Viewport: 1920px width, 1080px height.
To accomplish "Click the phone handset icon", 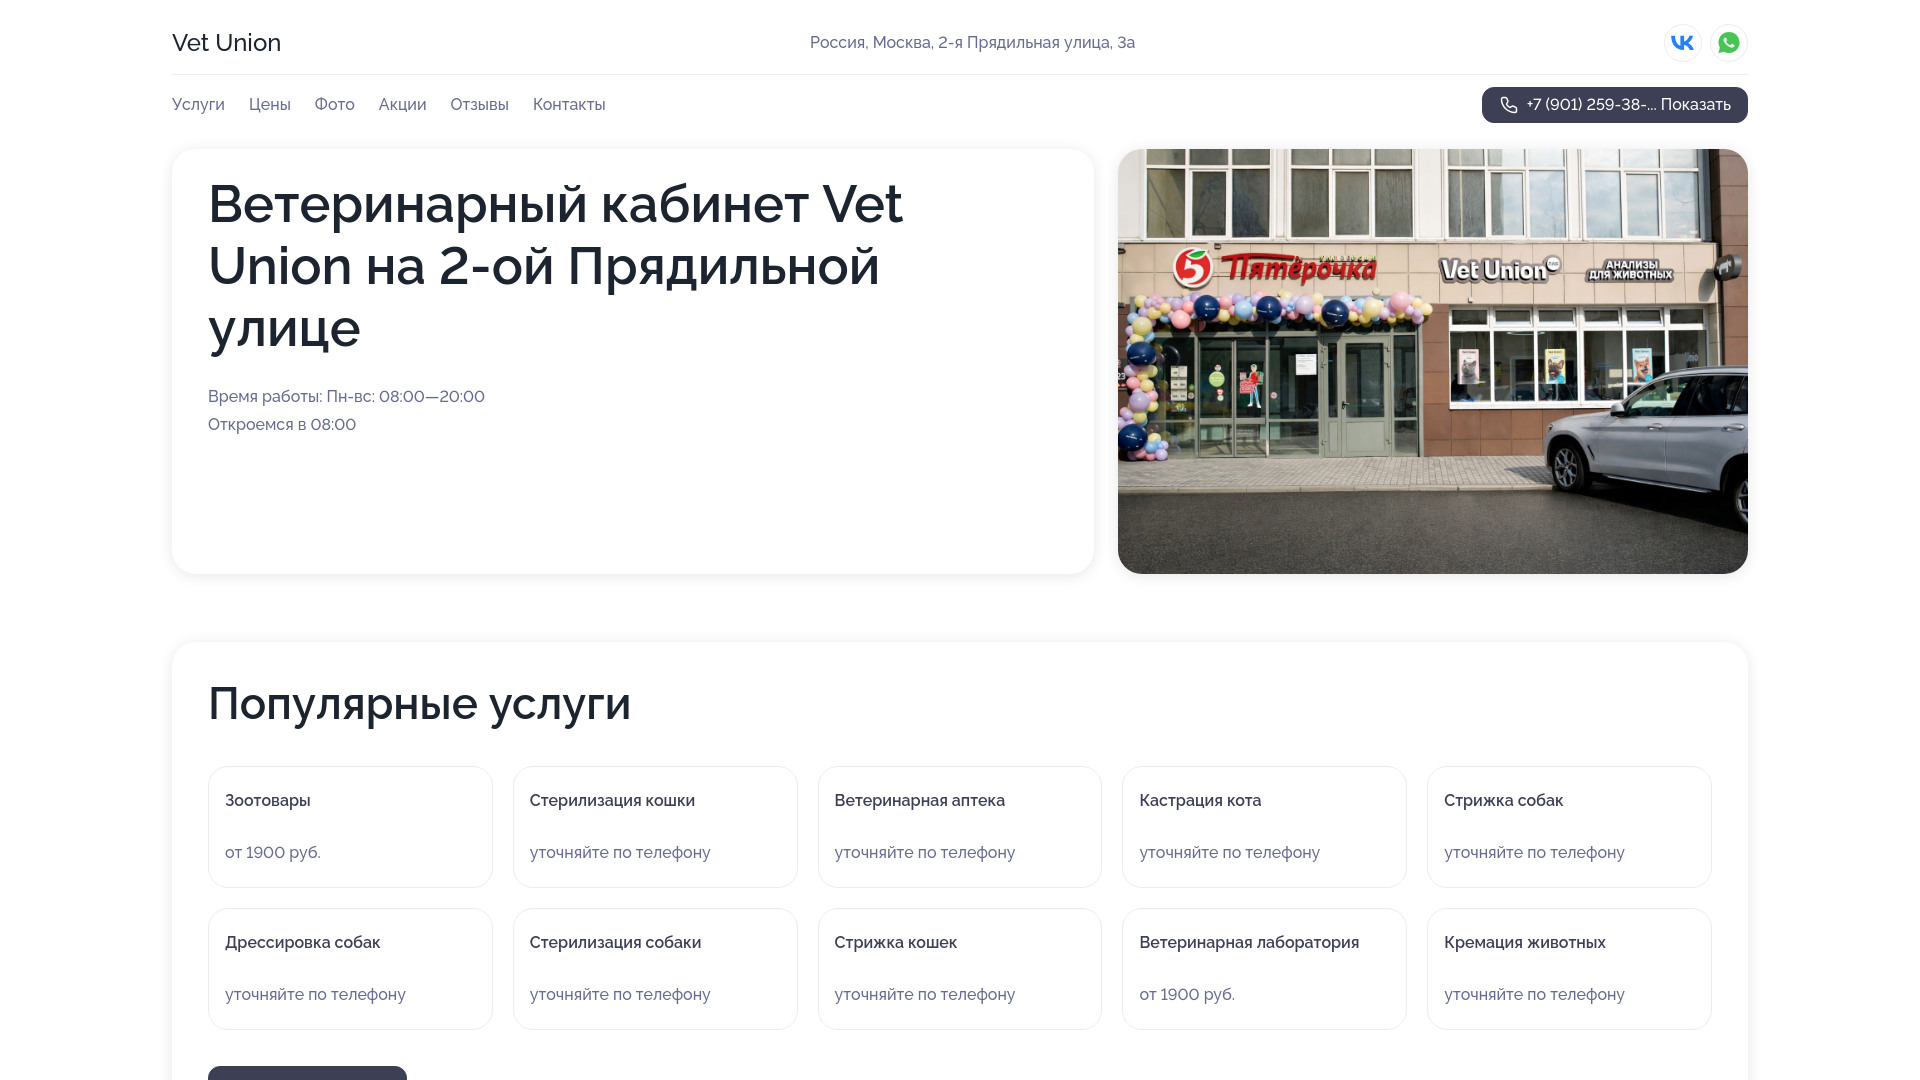I will coord(1508,105).
